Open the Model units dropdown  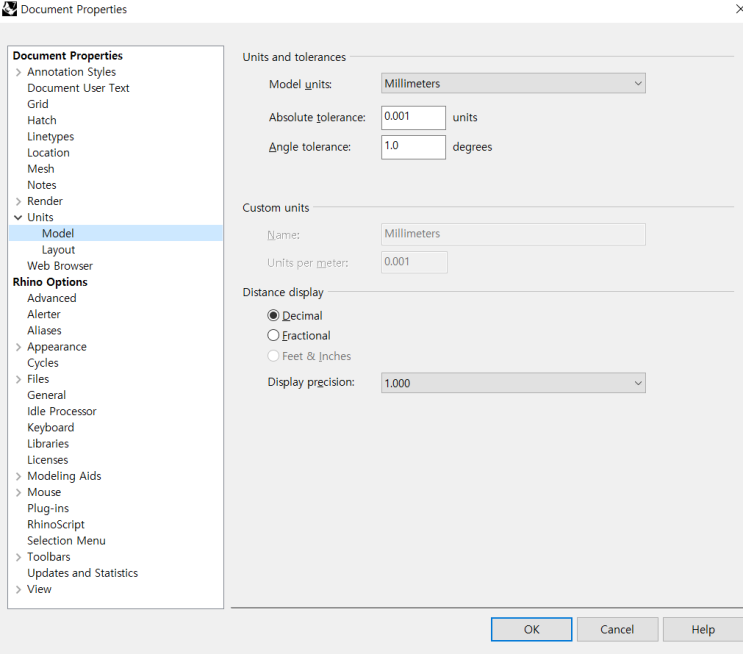point(514,84)
